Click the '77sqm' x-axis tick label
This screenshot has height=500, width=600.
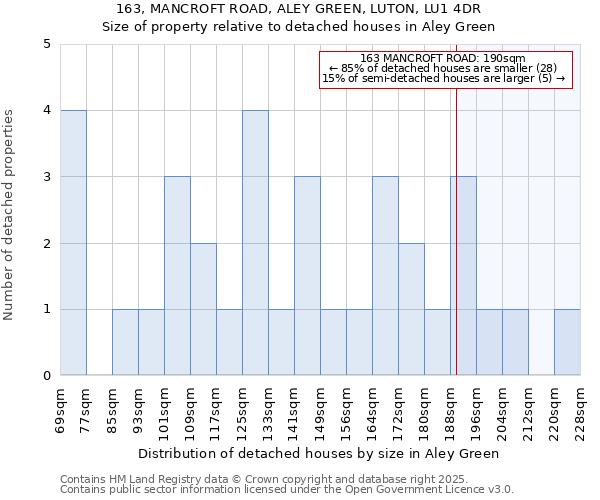tap(85, 411)
